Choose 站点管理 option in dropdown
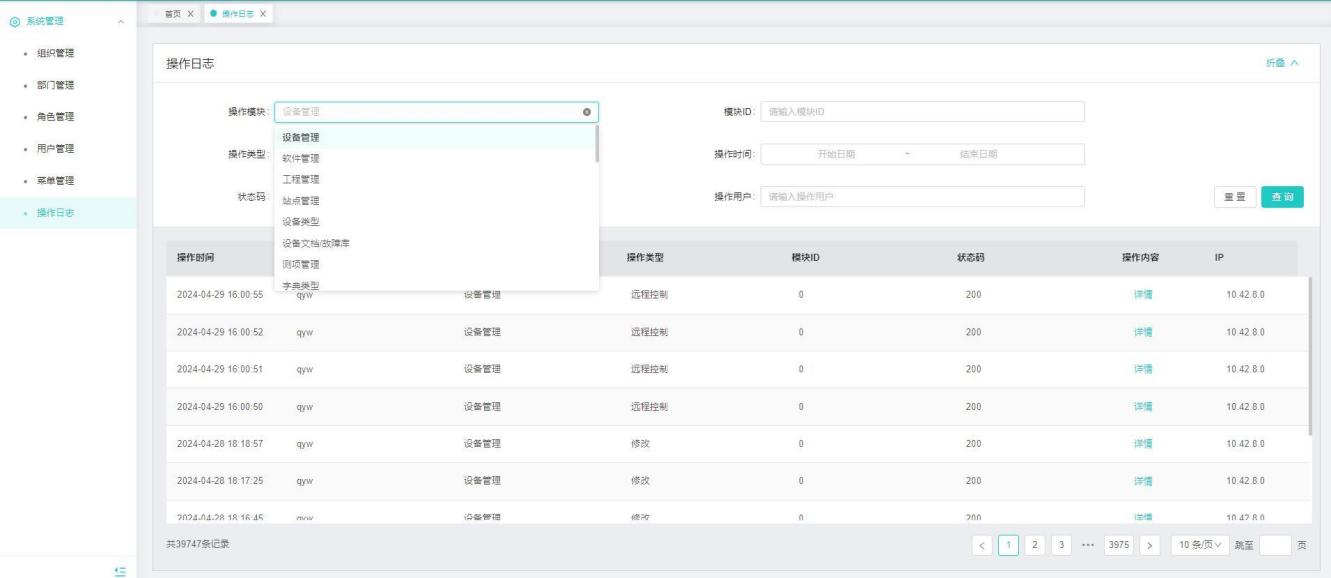The image size is (1331, 578). click(x=301, y=200)
